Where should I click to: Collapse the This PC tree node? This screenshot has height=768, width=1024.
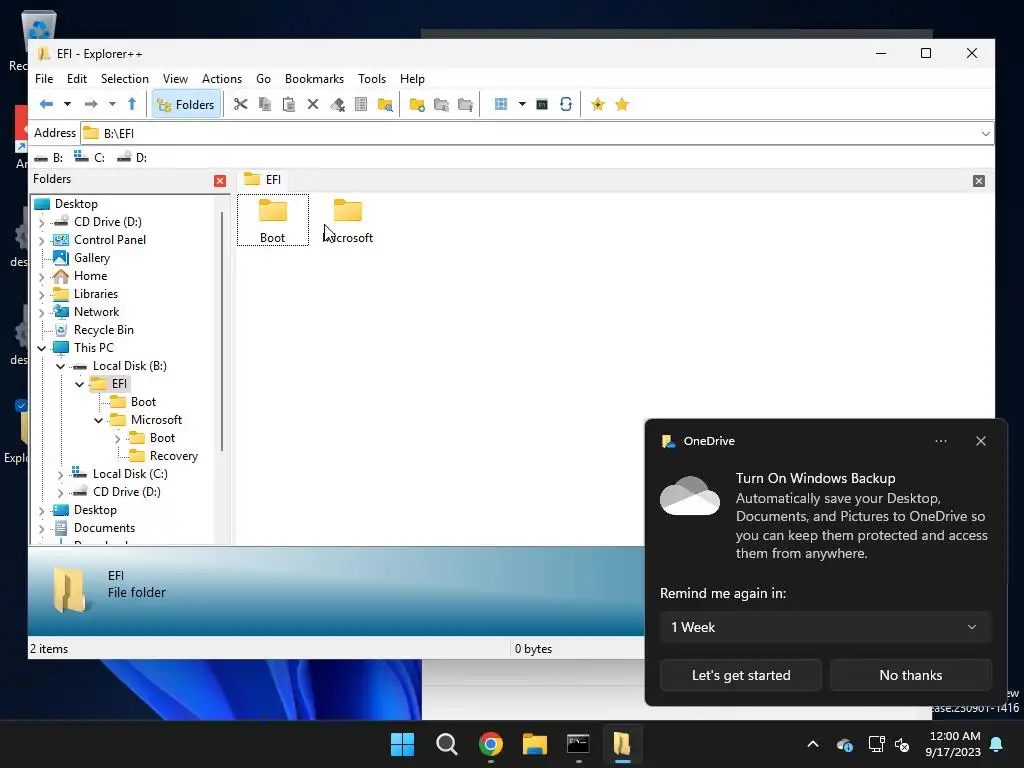[41, 348]
